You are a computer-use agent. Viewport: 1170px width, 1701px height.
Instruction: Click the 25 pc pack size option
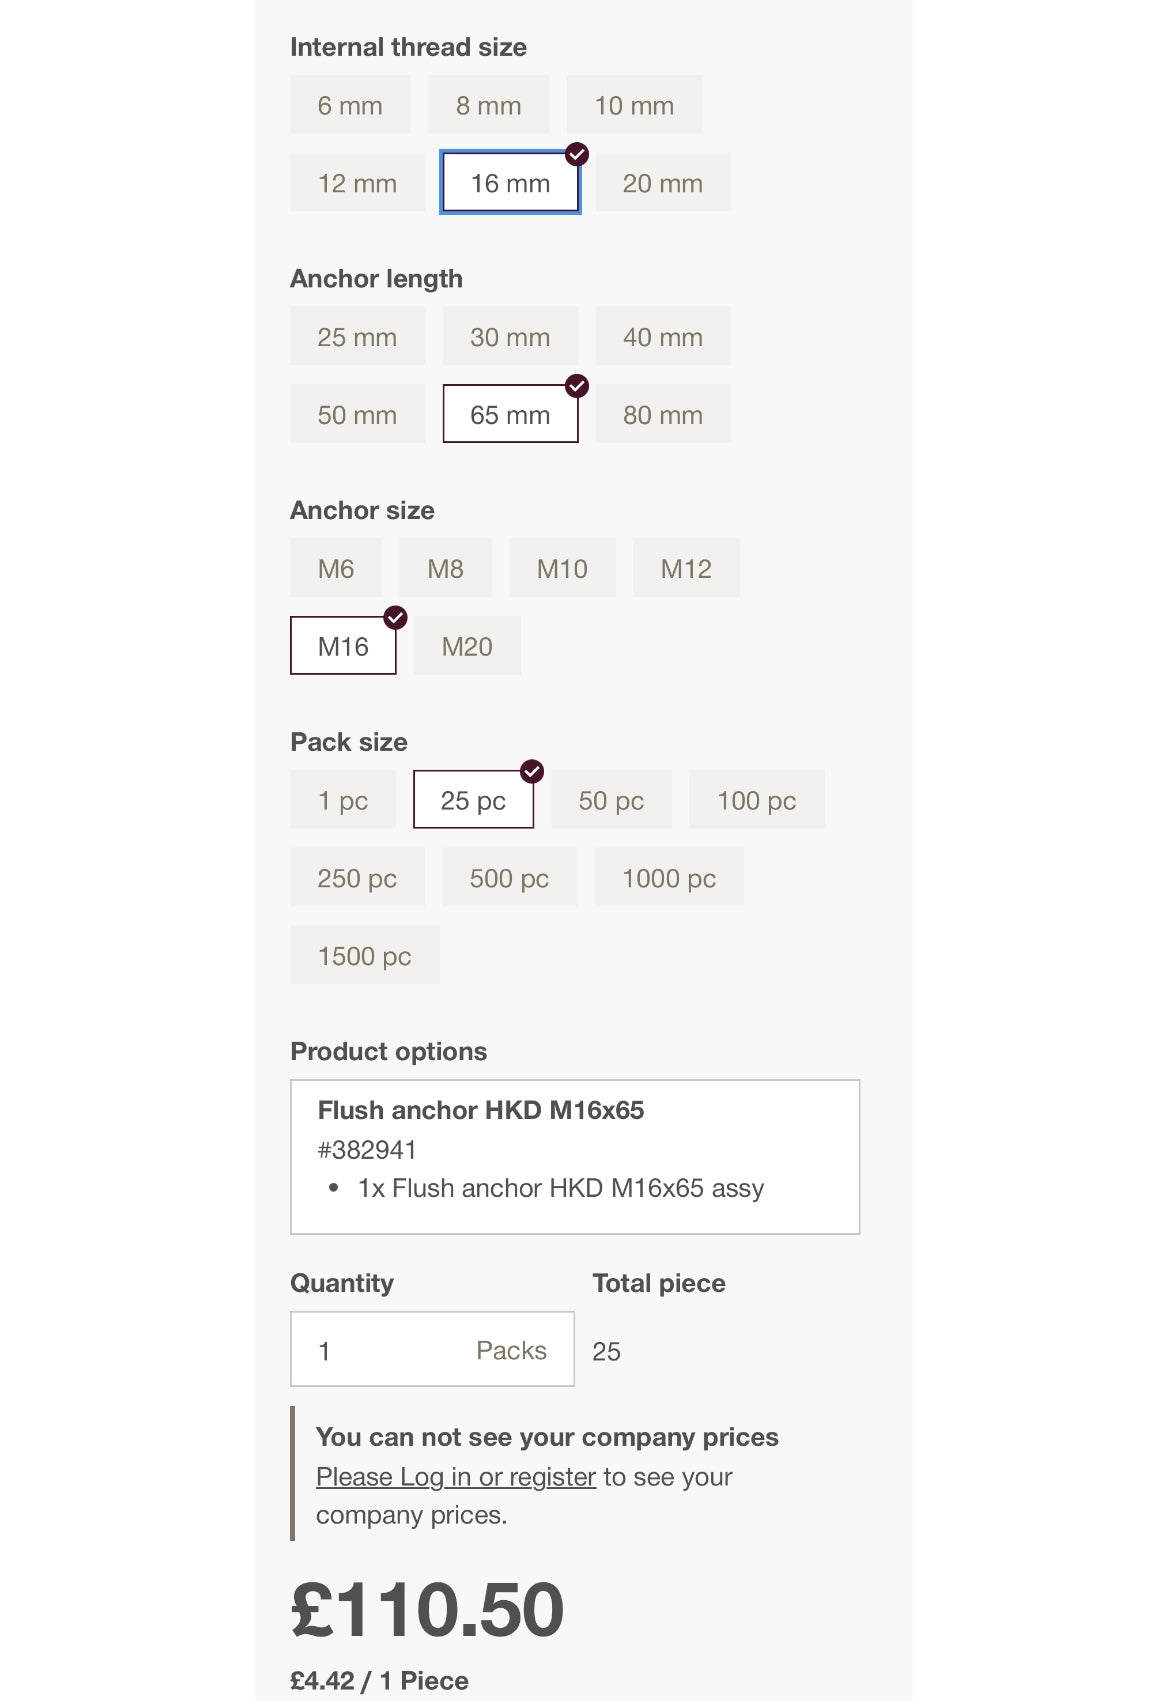tap(473, 801)
